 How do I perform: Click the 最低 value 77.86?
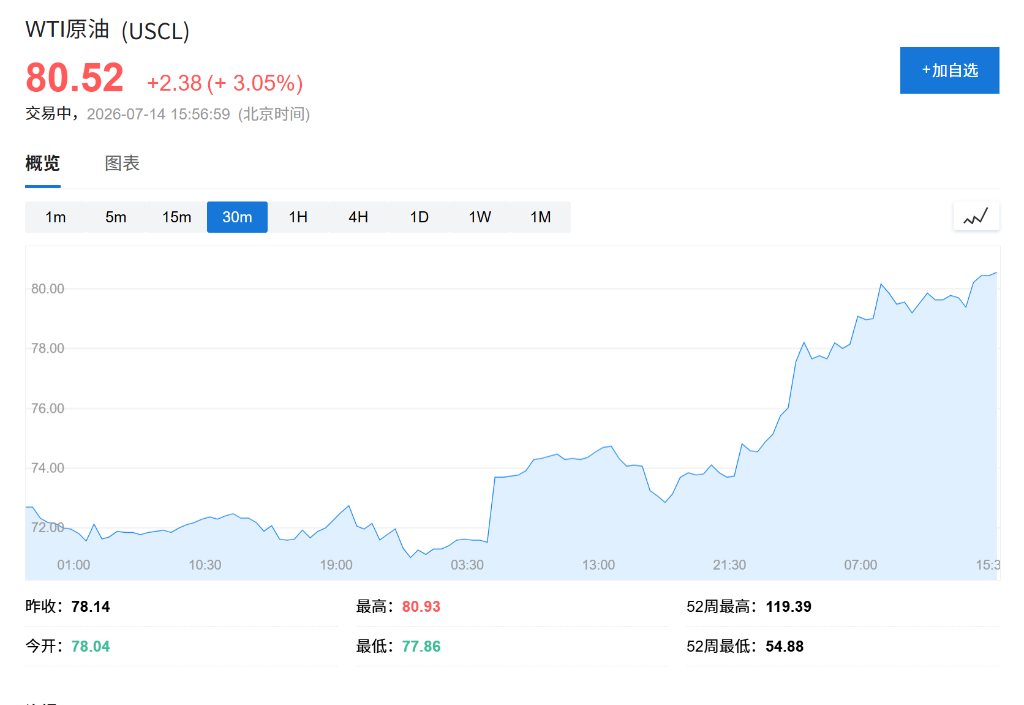[x=421, y=646]
